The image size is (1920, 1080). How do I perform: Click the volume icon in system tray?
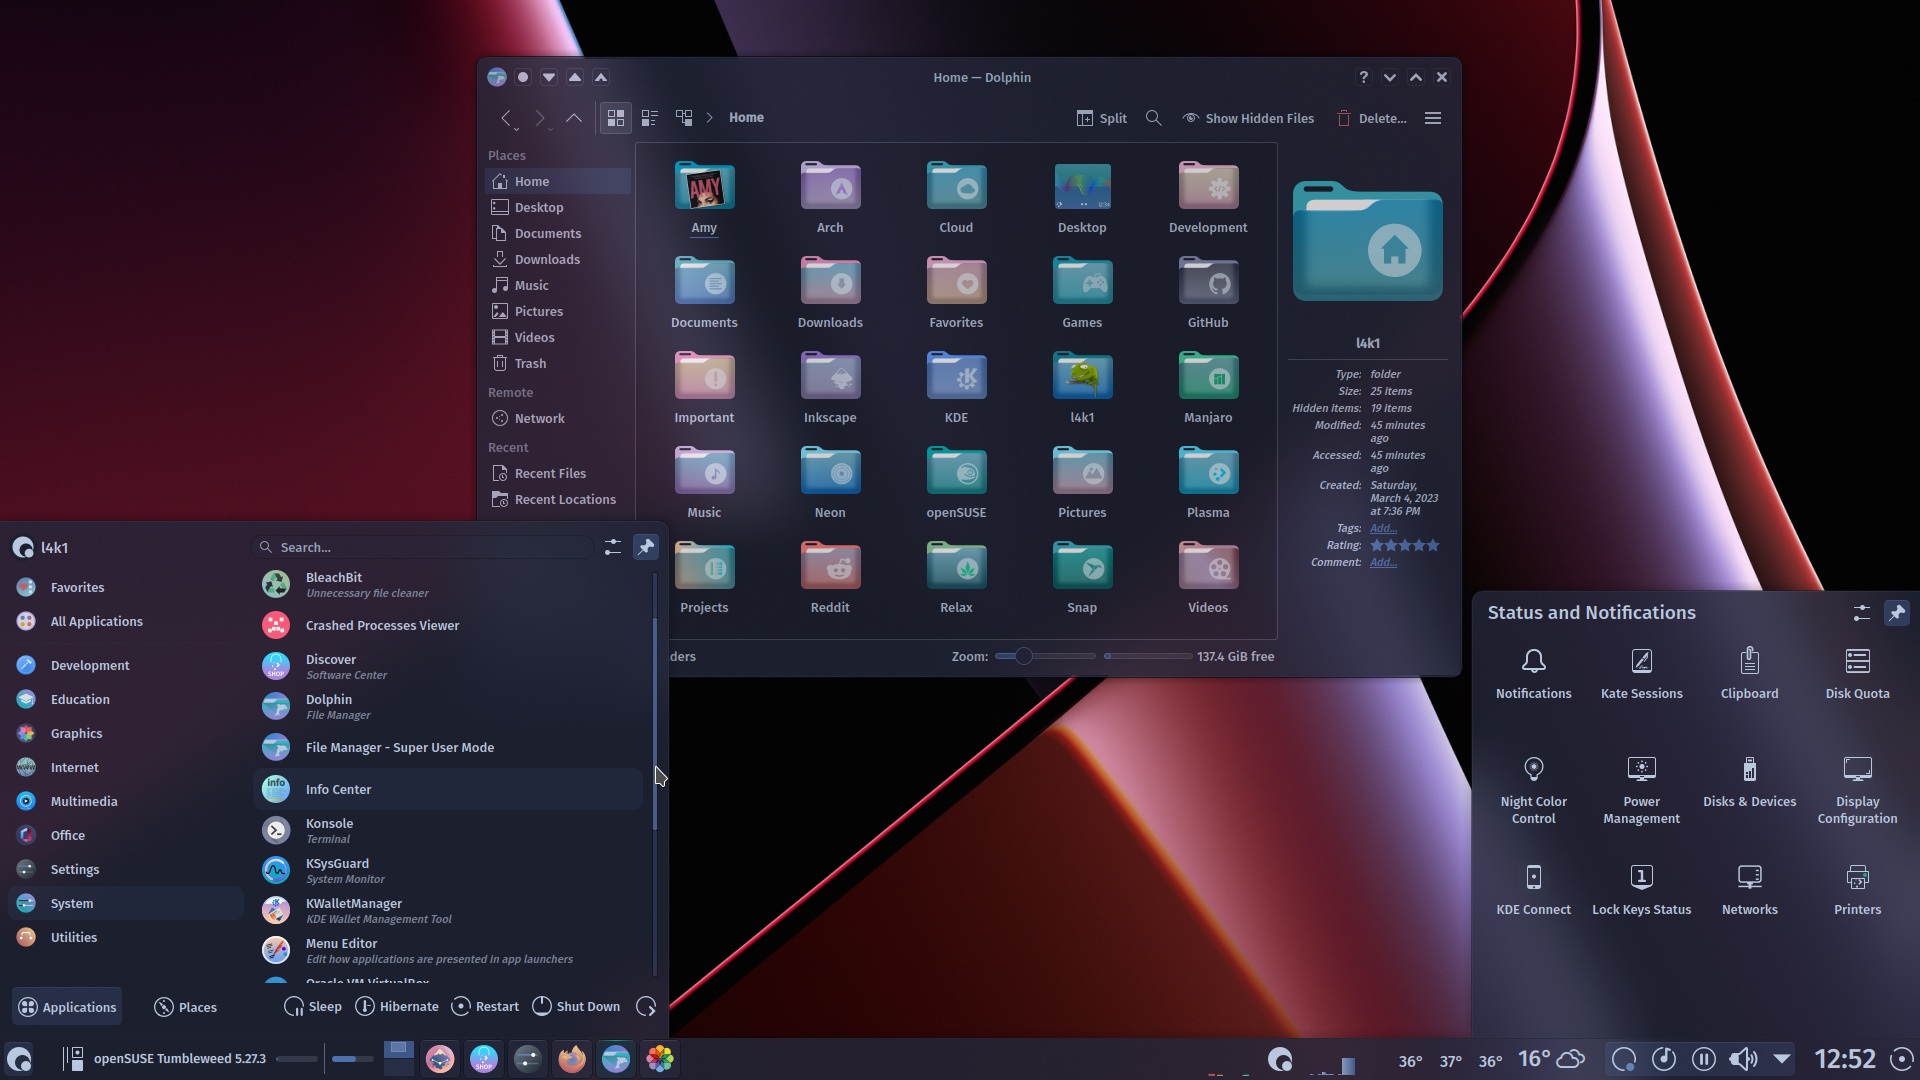pyautogui.click(x=1742, y=1059)
